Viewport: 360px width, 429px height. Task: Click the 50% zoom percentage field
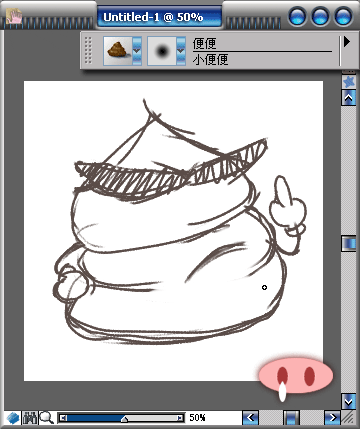(x=197, y=418)
